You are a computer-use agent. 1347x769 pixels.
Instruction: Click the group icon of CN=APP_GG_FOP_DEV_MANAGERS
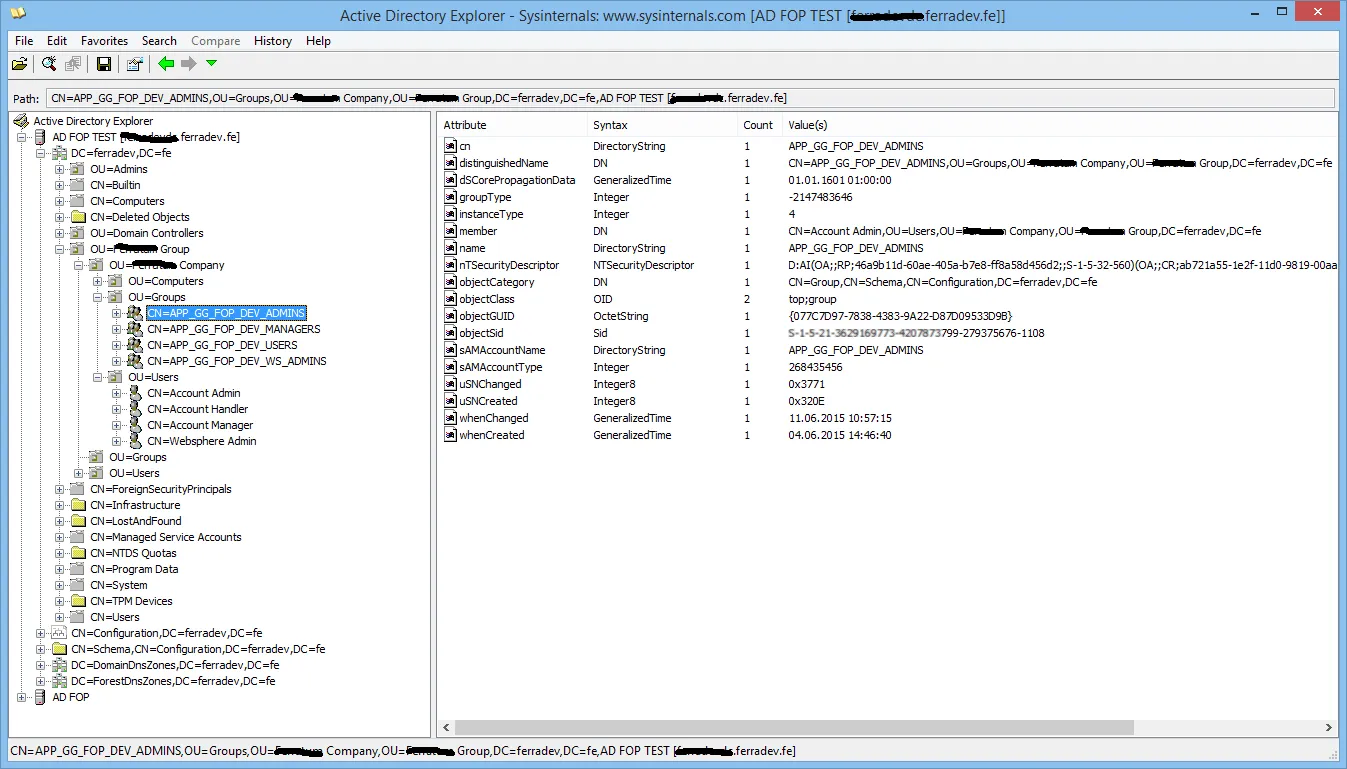pos(135,329)
